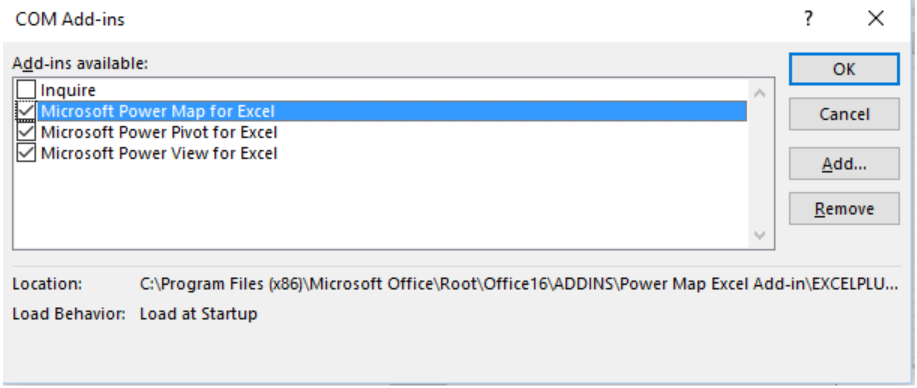Uncheck Microsoft Power View for Excel checkbox
Viewport: 917px width, 388px height.
[x=26, y=153]
